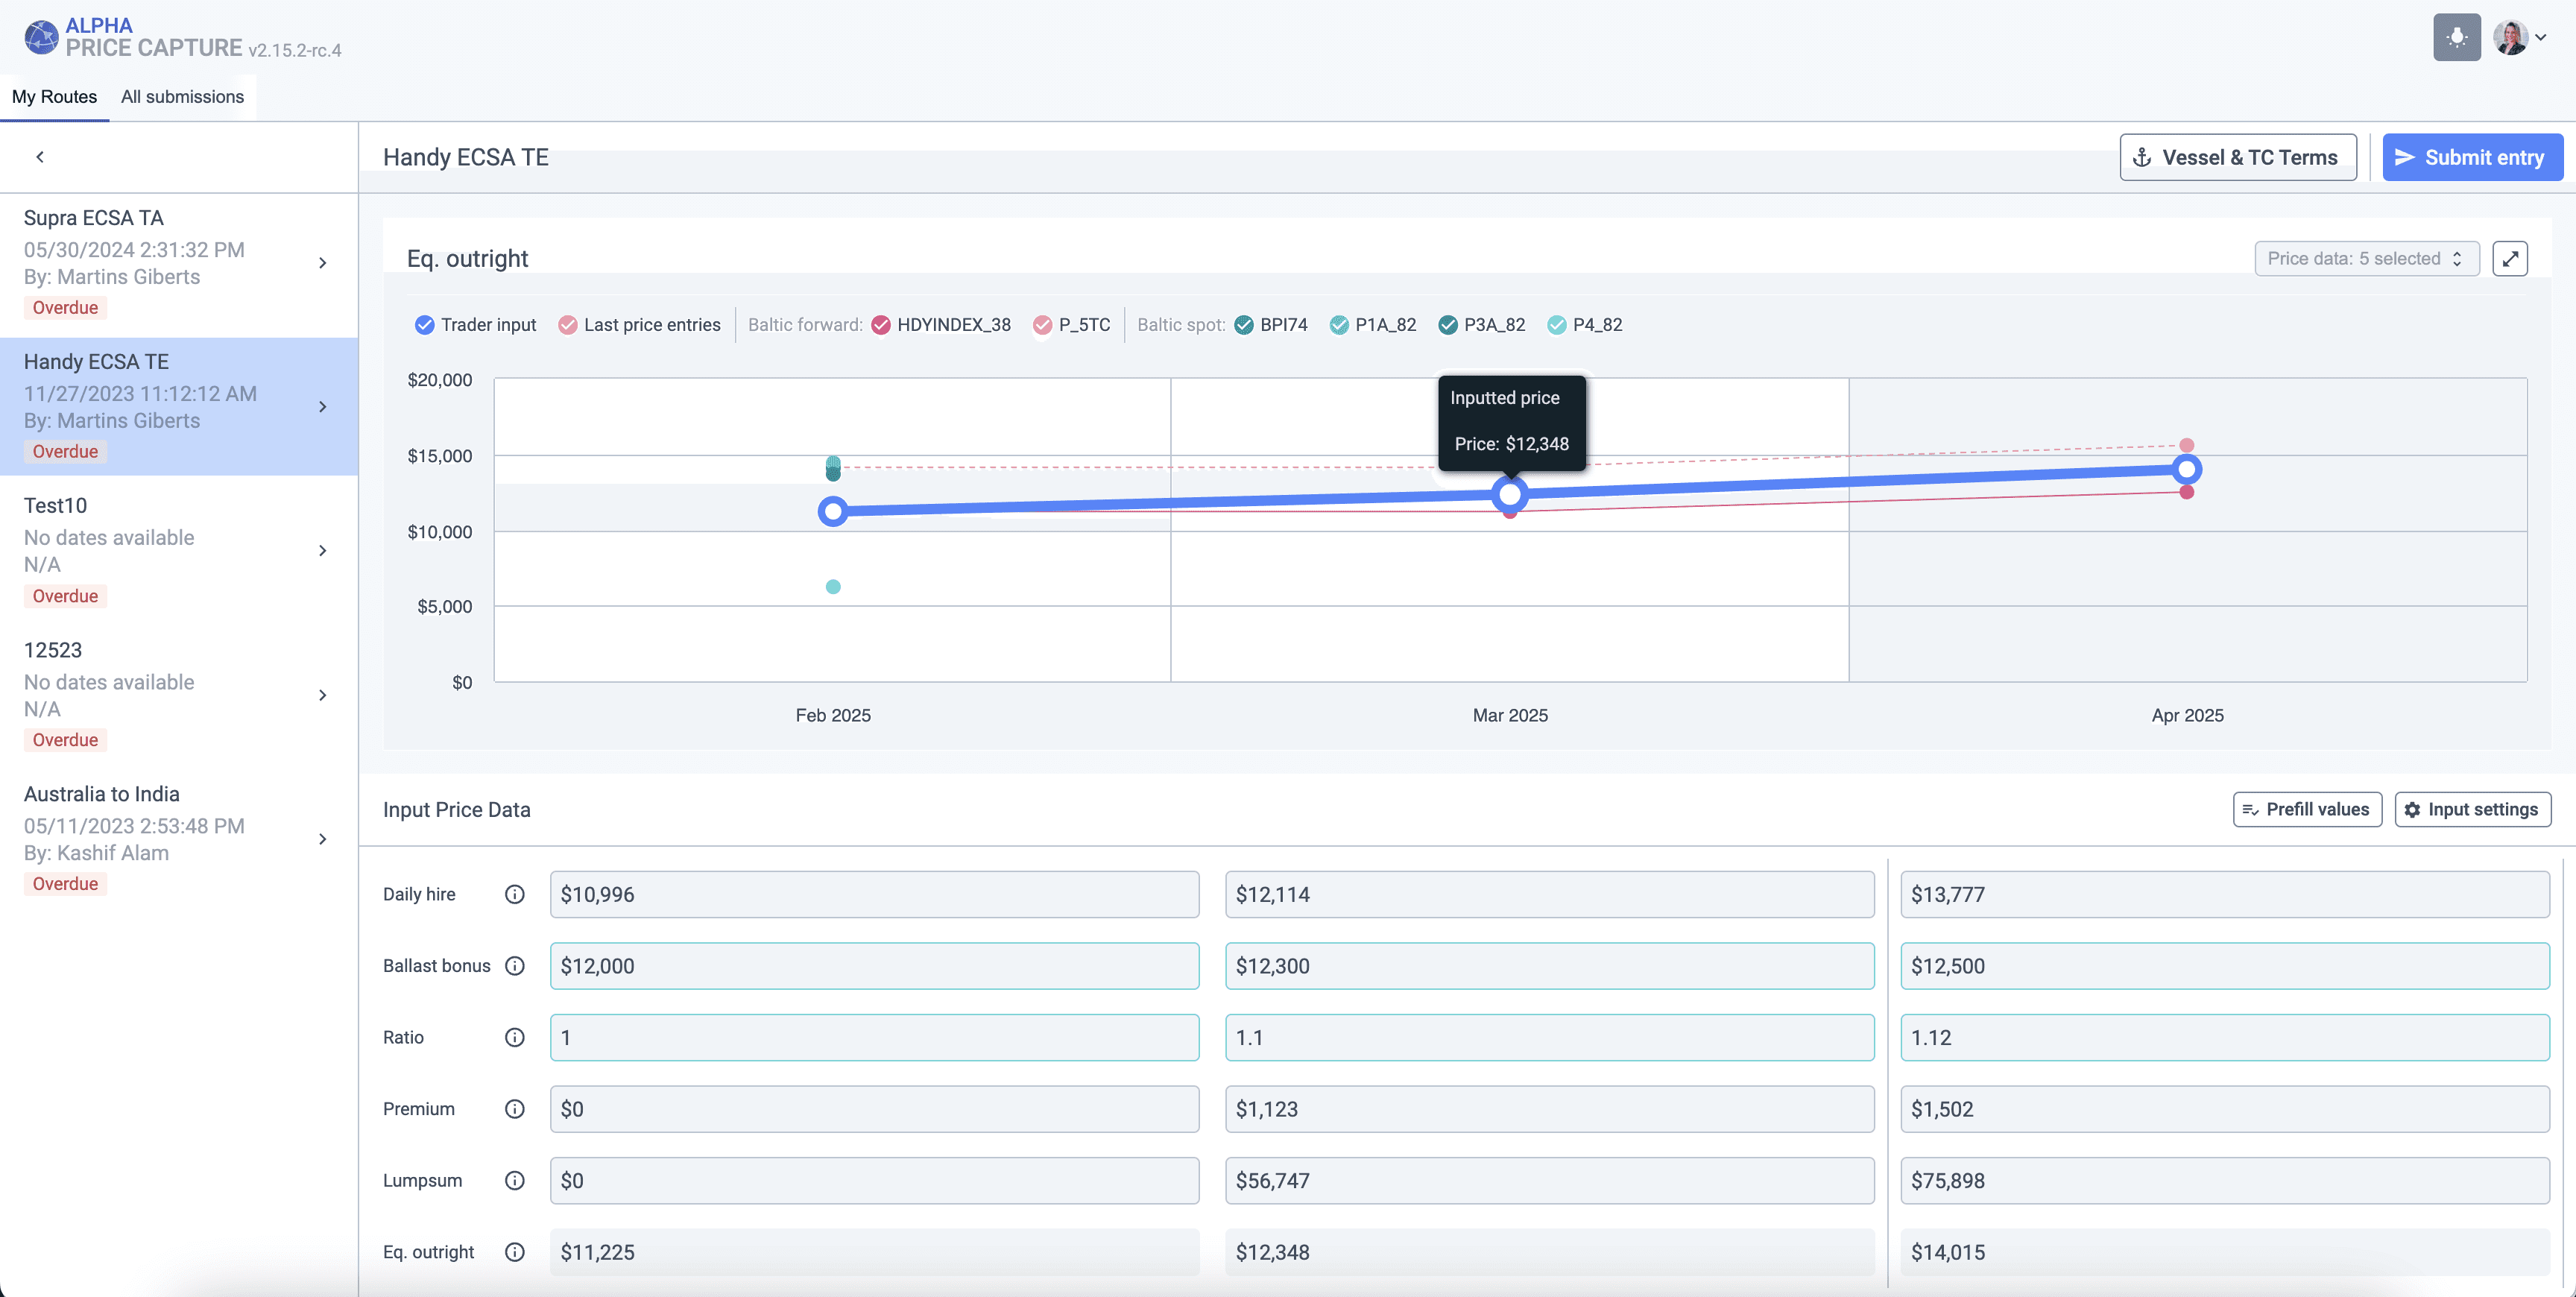Select the My Routes tab

click(54, 97)
